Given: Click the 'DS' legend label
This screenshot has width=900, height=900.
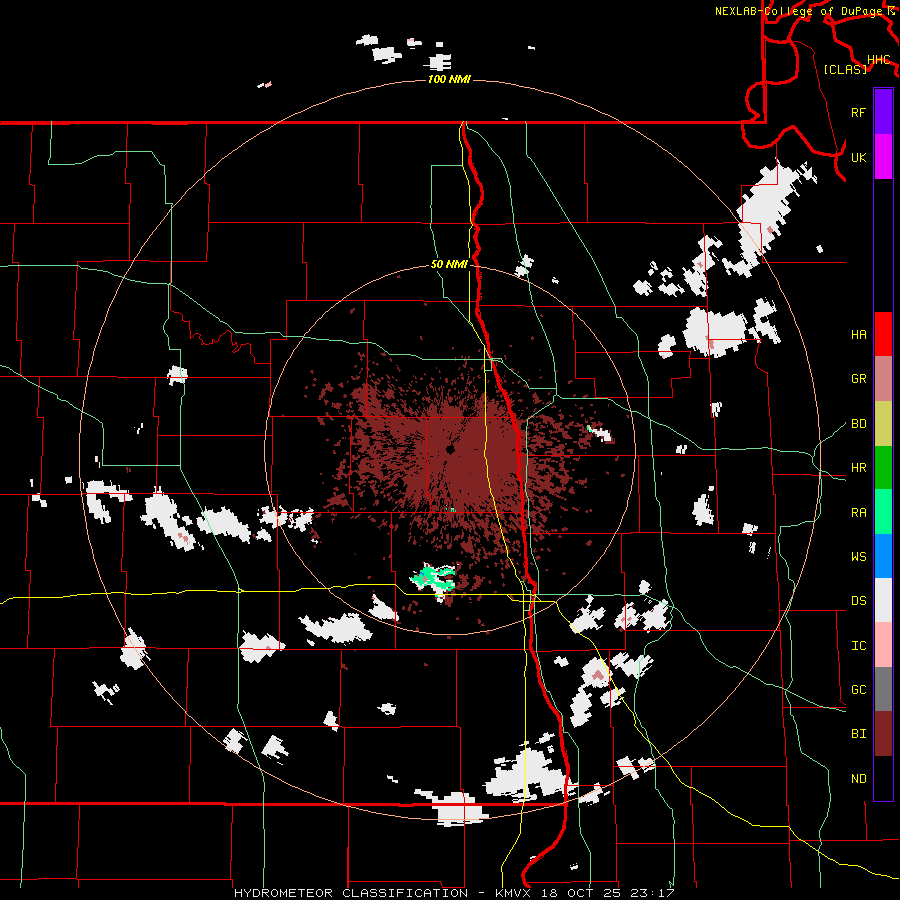Looking at the screenshot, I should (x=858, y=600).
